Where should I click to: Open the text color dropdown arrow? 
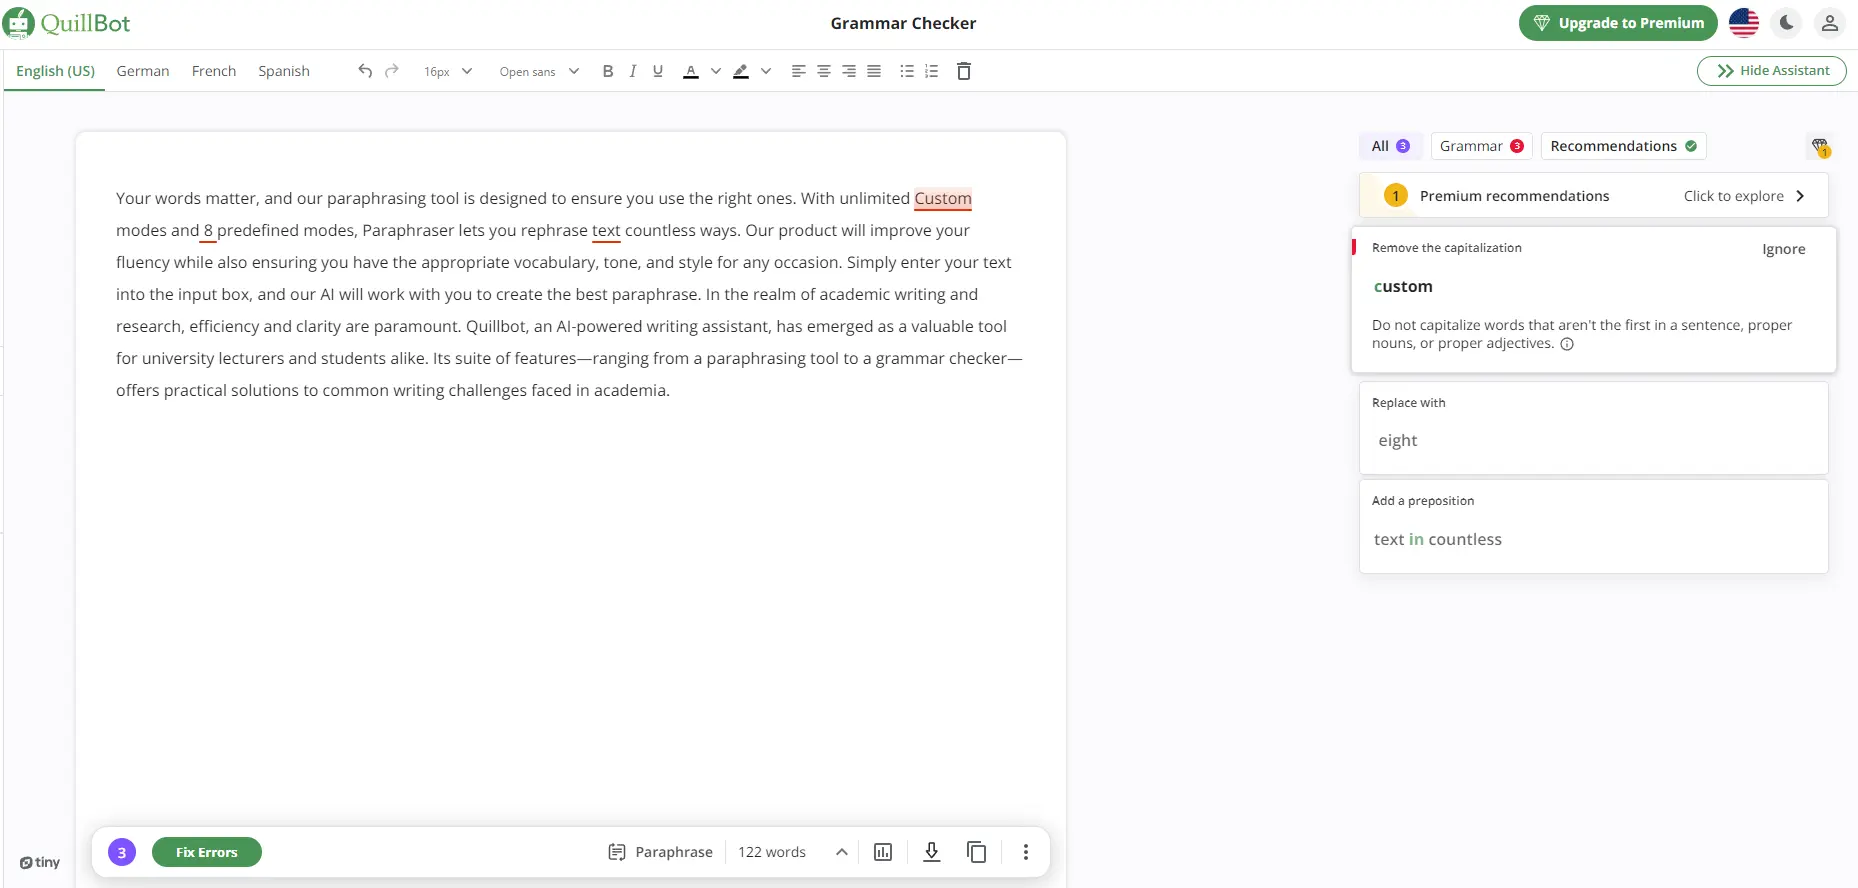(715, 71)
